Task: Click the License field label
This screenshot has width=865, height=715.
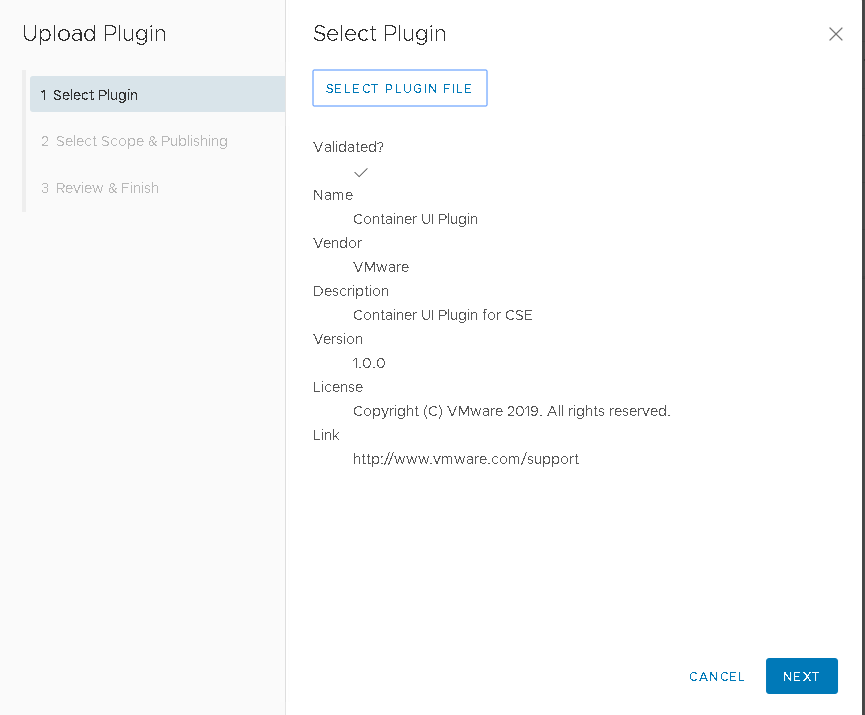Action: pos(338,387)
